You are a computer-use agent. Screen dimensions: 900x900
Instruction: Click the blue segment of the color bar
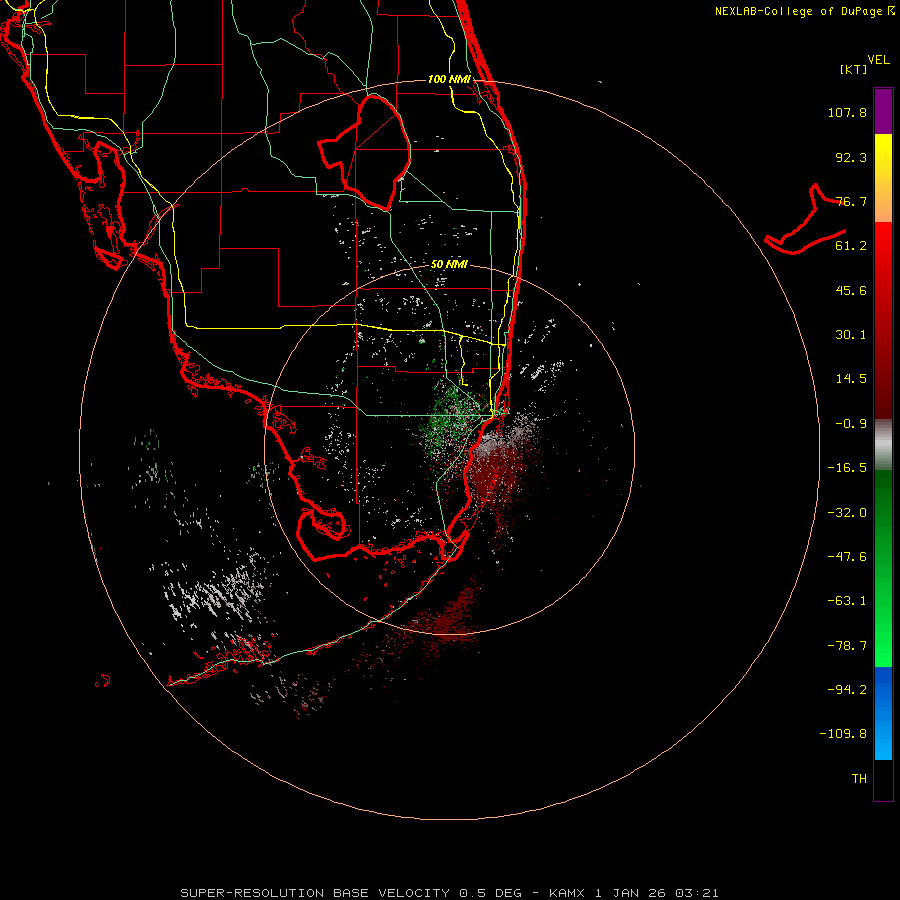click(883, 713)
